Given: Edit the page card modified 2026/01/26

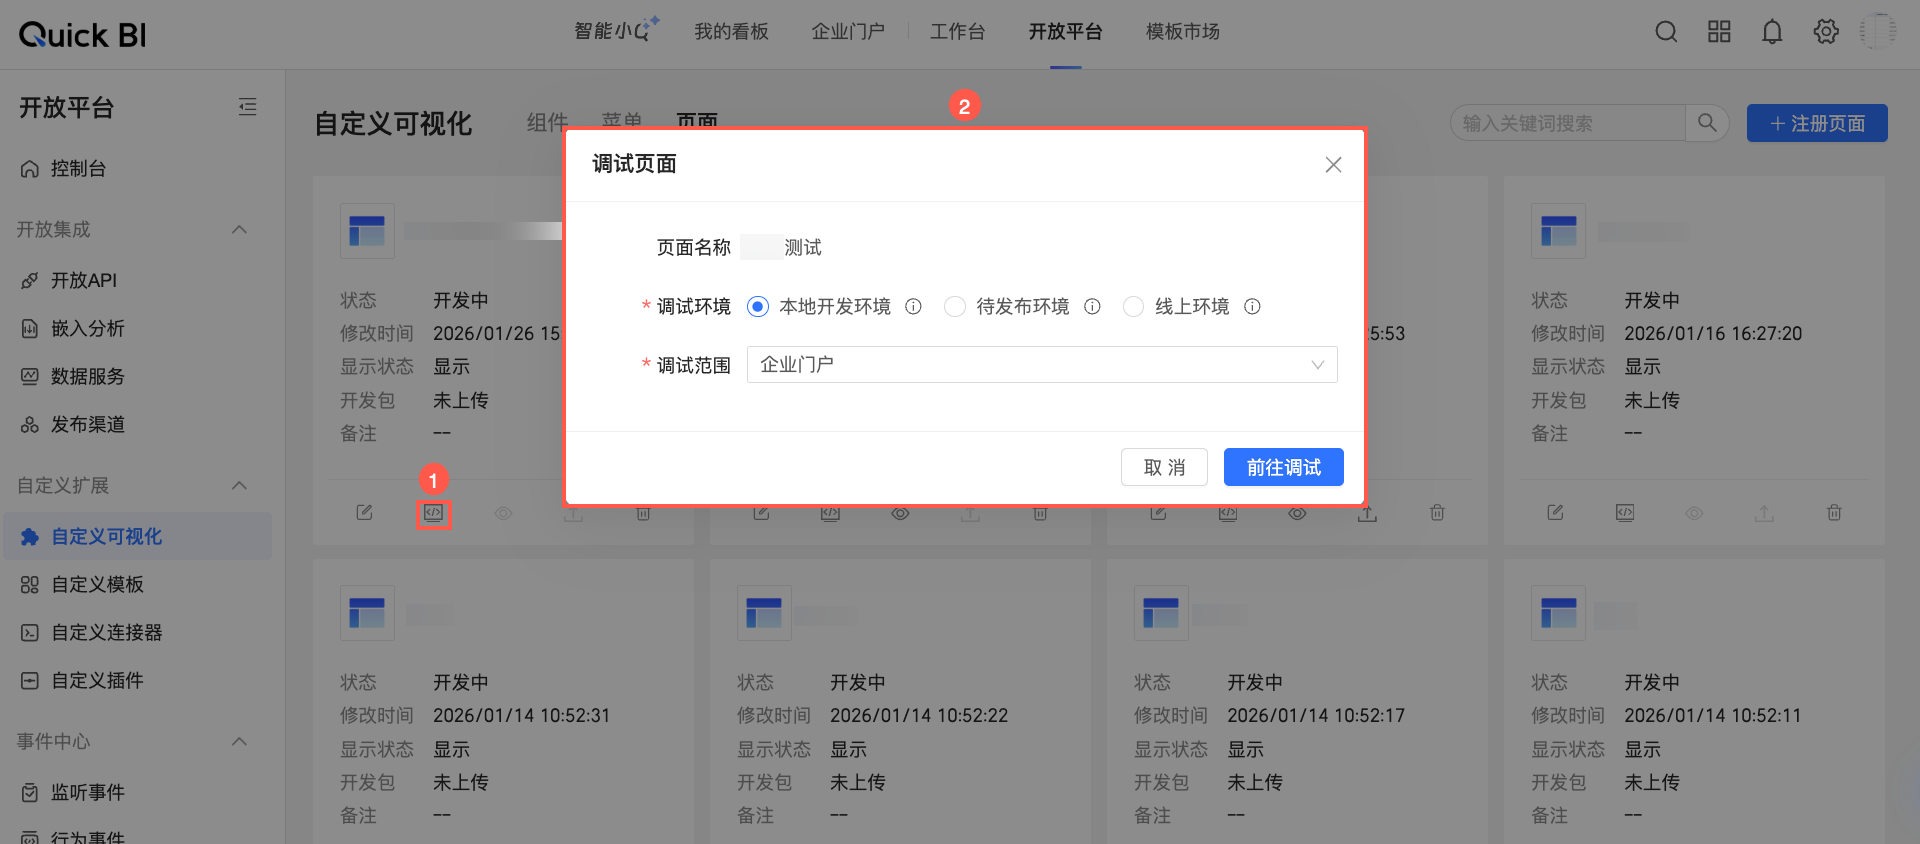Looking at the screenshot, I should (x=364, y=512).
